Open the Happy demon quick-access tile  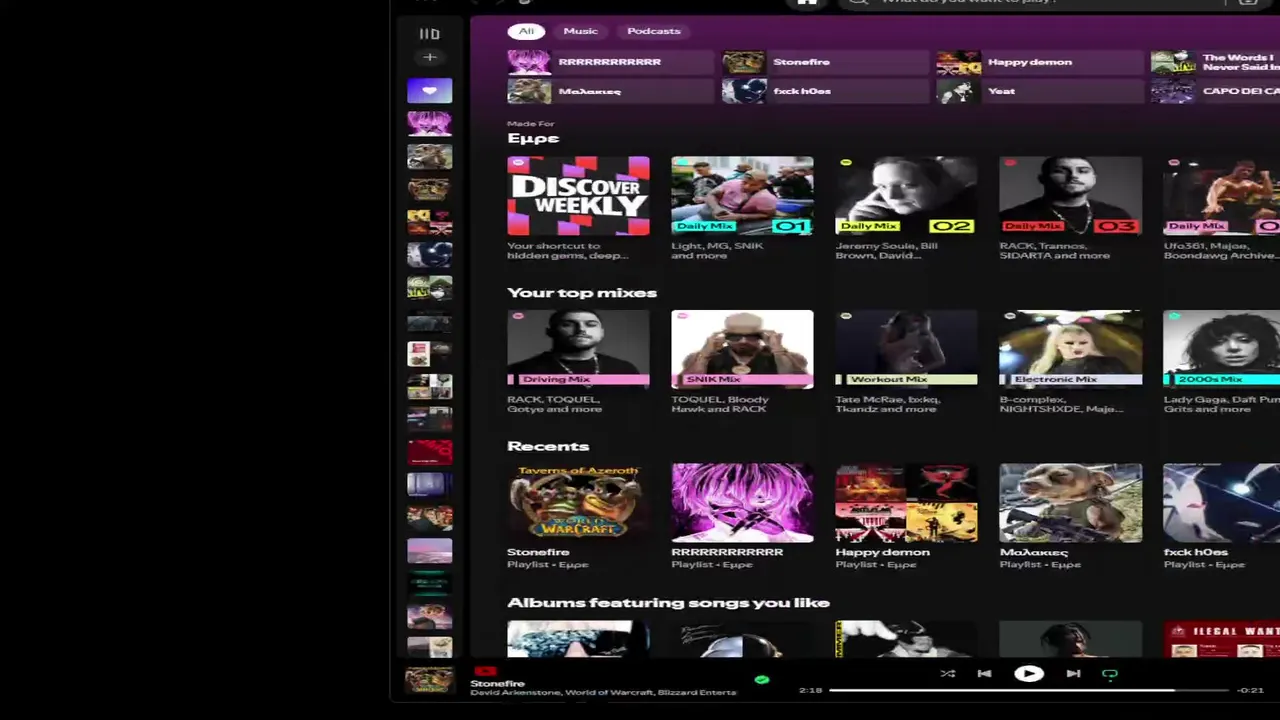tap(1040, 62)
